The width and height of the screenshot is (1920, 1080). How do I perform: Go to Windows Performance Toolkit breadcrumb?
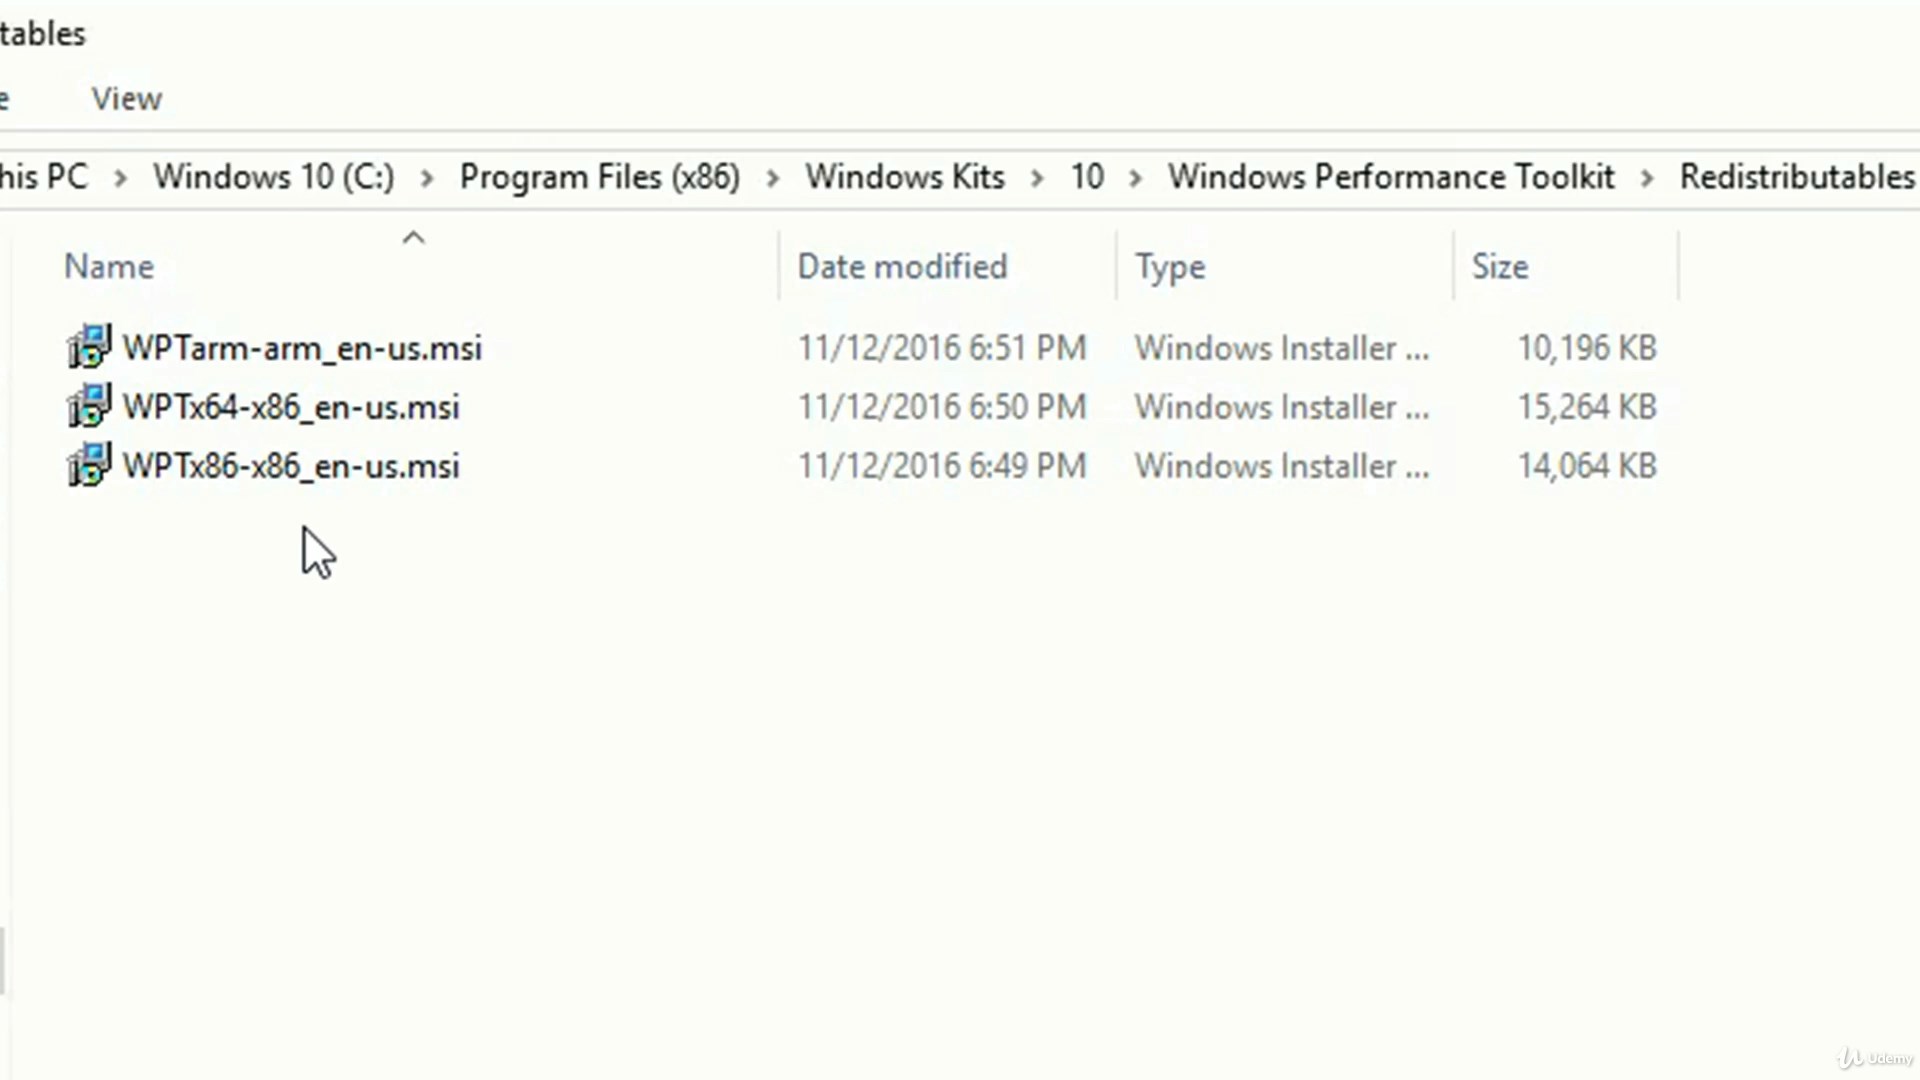click(1391, 177)
